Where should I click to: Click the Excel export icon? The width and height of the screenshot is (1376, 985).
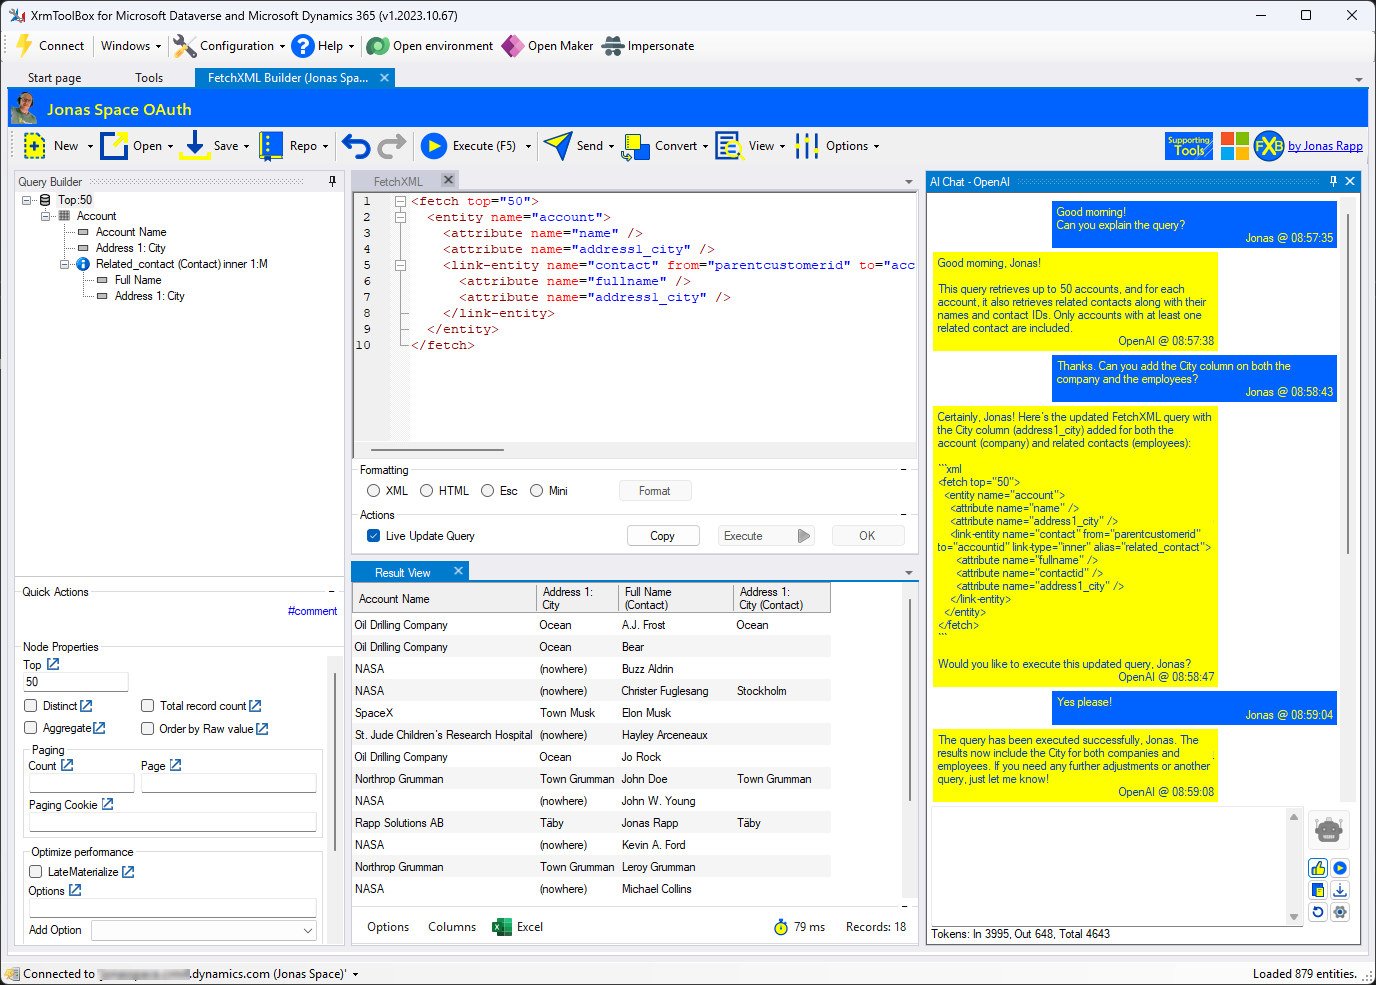[502, 927]
